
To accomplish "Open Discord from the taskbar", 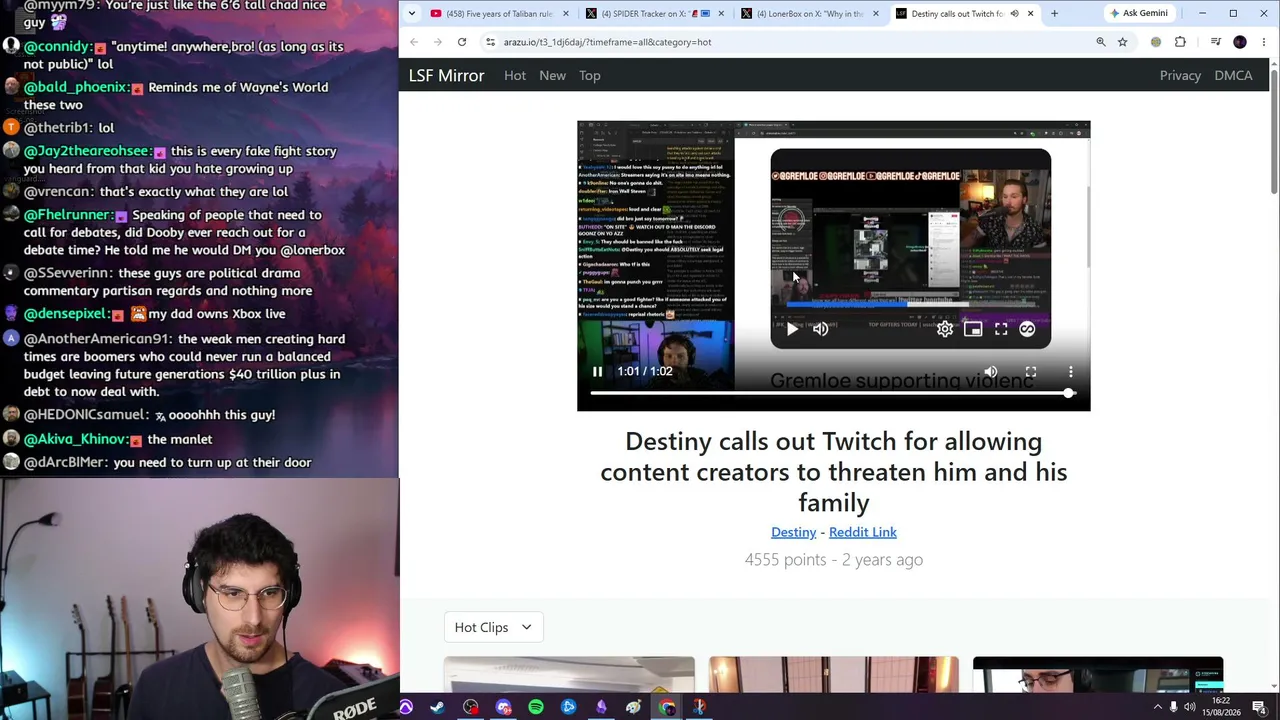I will (x=504, y=708).
